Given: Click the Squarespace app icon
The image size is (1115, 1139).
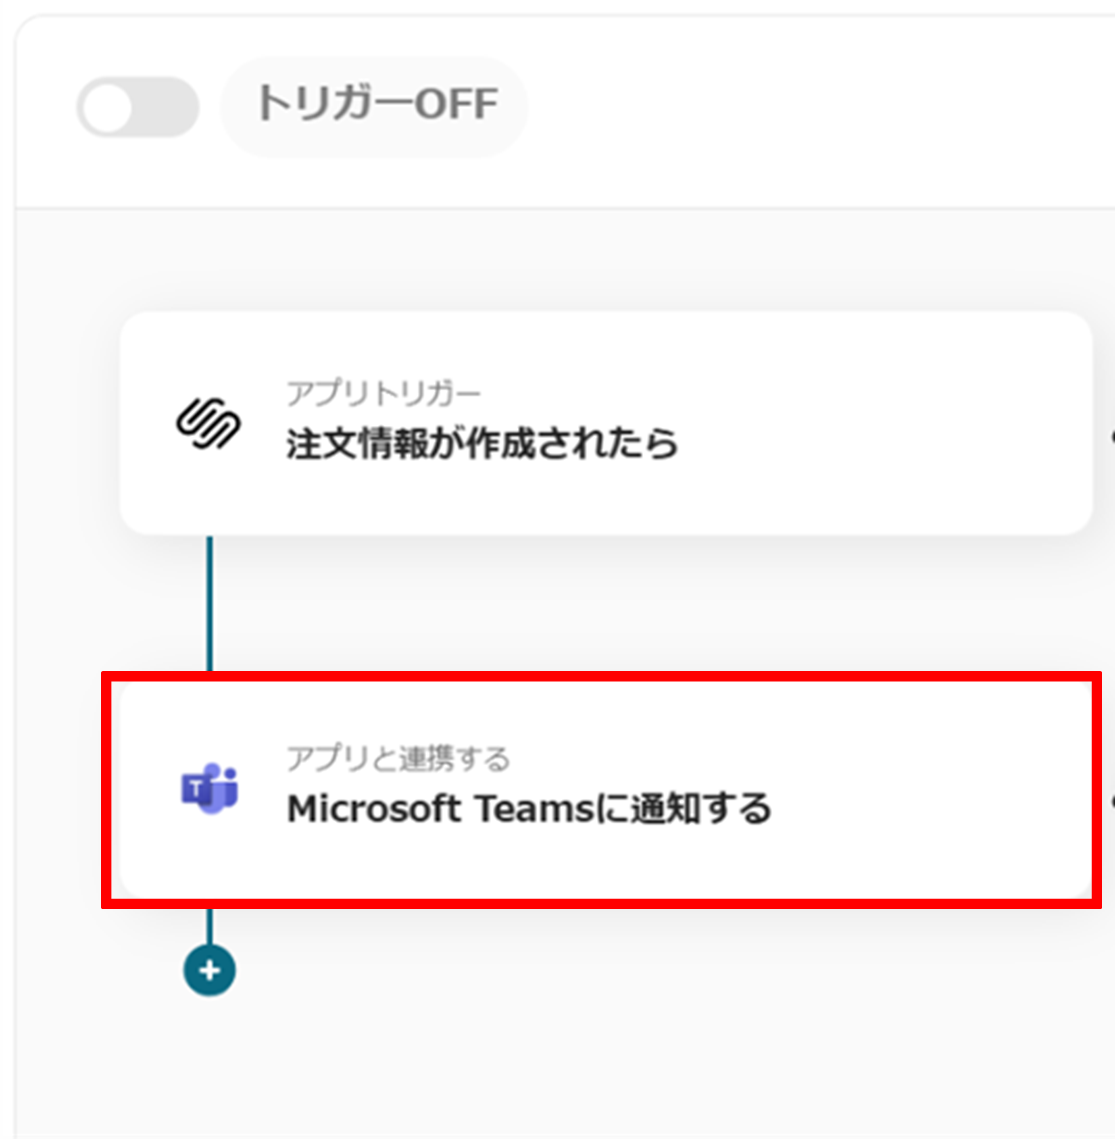Looking at the screenshot, I should pos(208,423).
